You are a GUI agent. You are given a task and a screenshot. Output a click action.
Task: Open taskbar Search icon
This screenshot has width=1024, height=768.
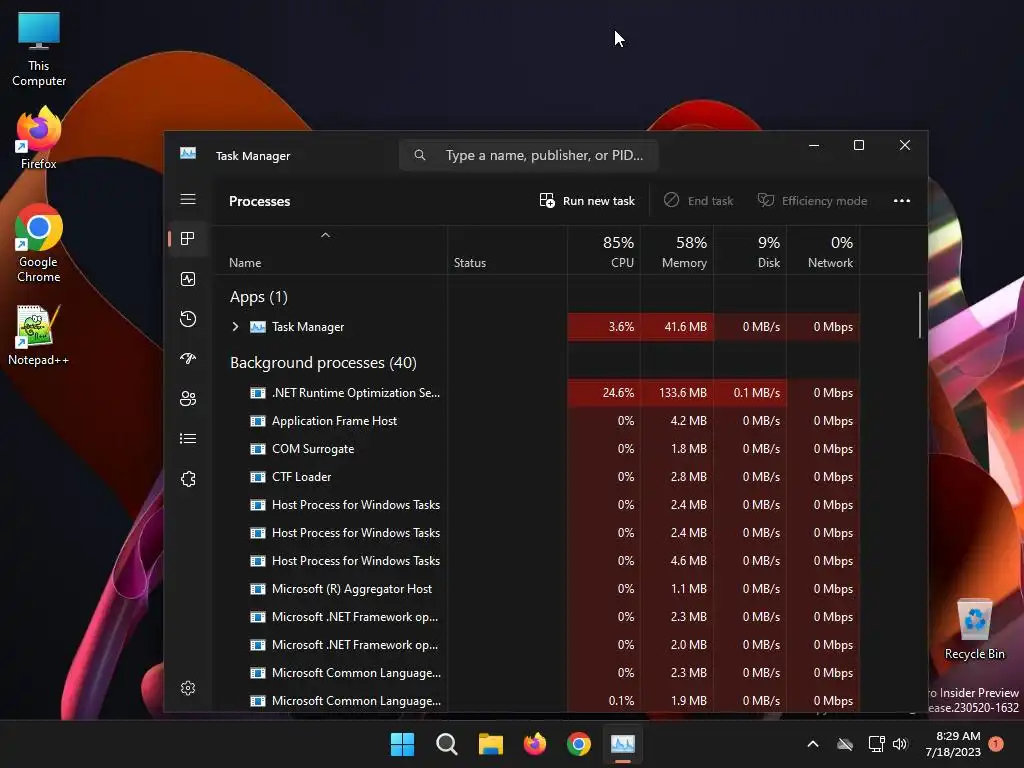[447, 744]
